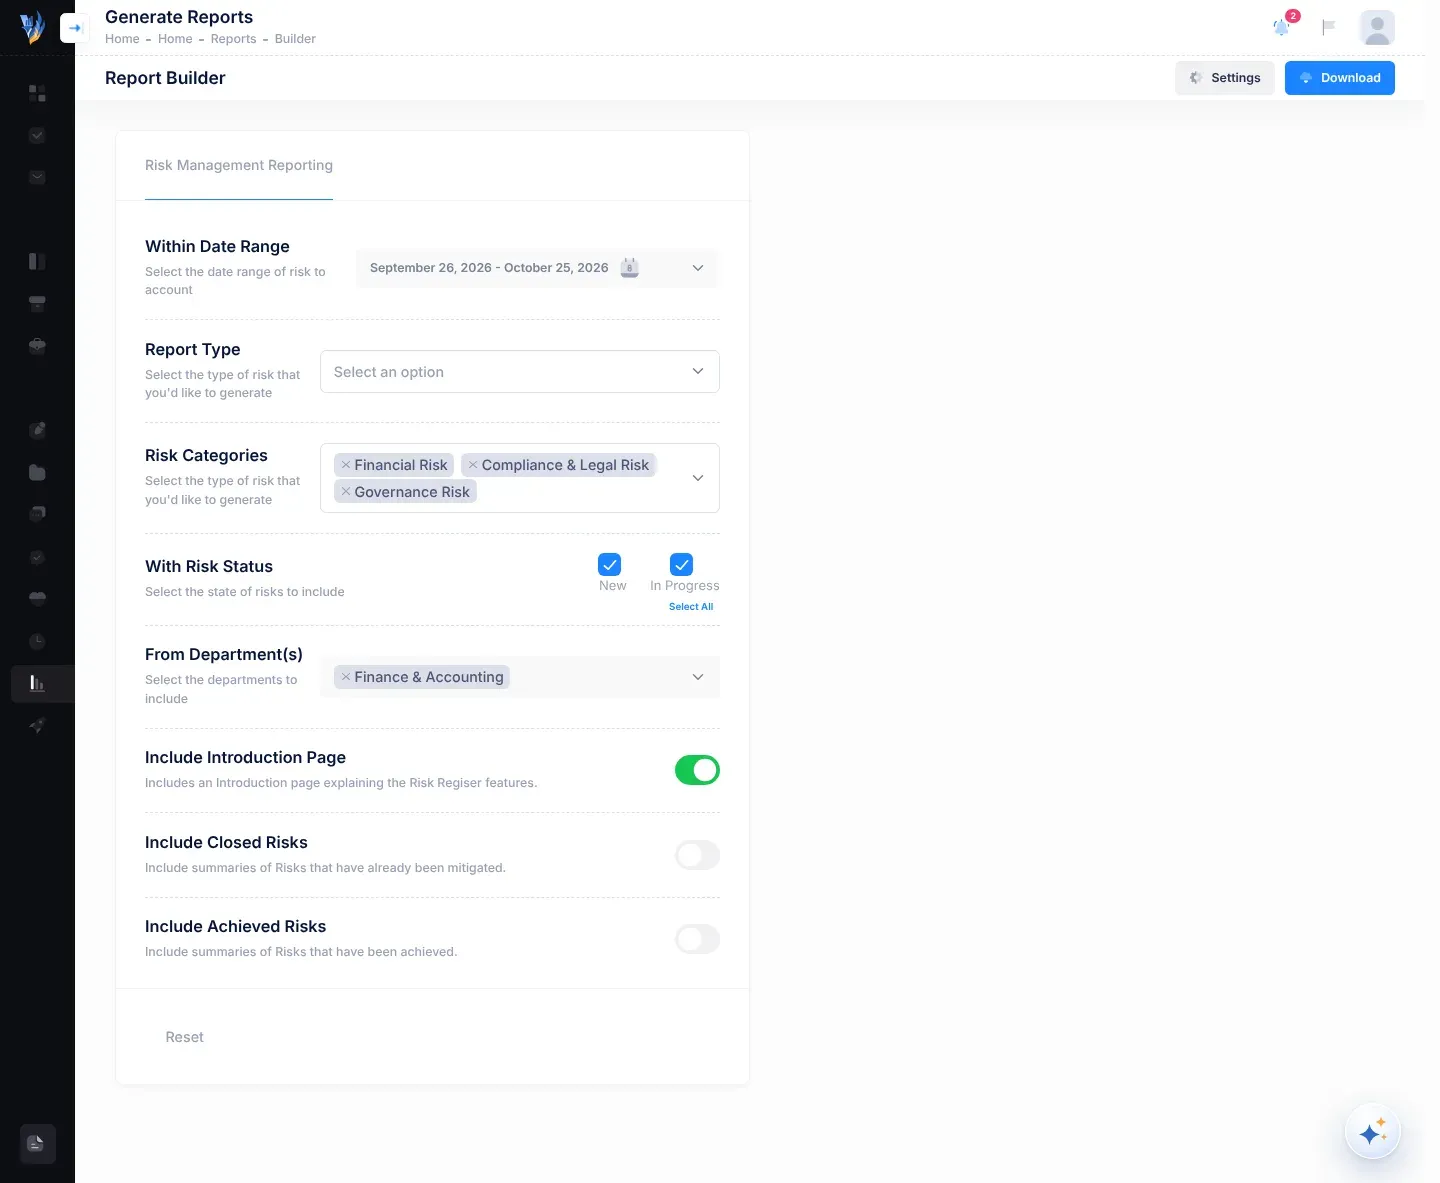Uncheck the New risk status checkbox

click(x=609, y=564)
